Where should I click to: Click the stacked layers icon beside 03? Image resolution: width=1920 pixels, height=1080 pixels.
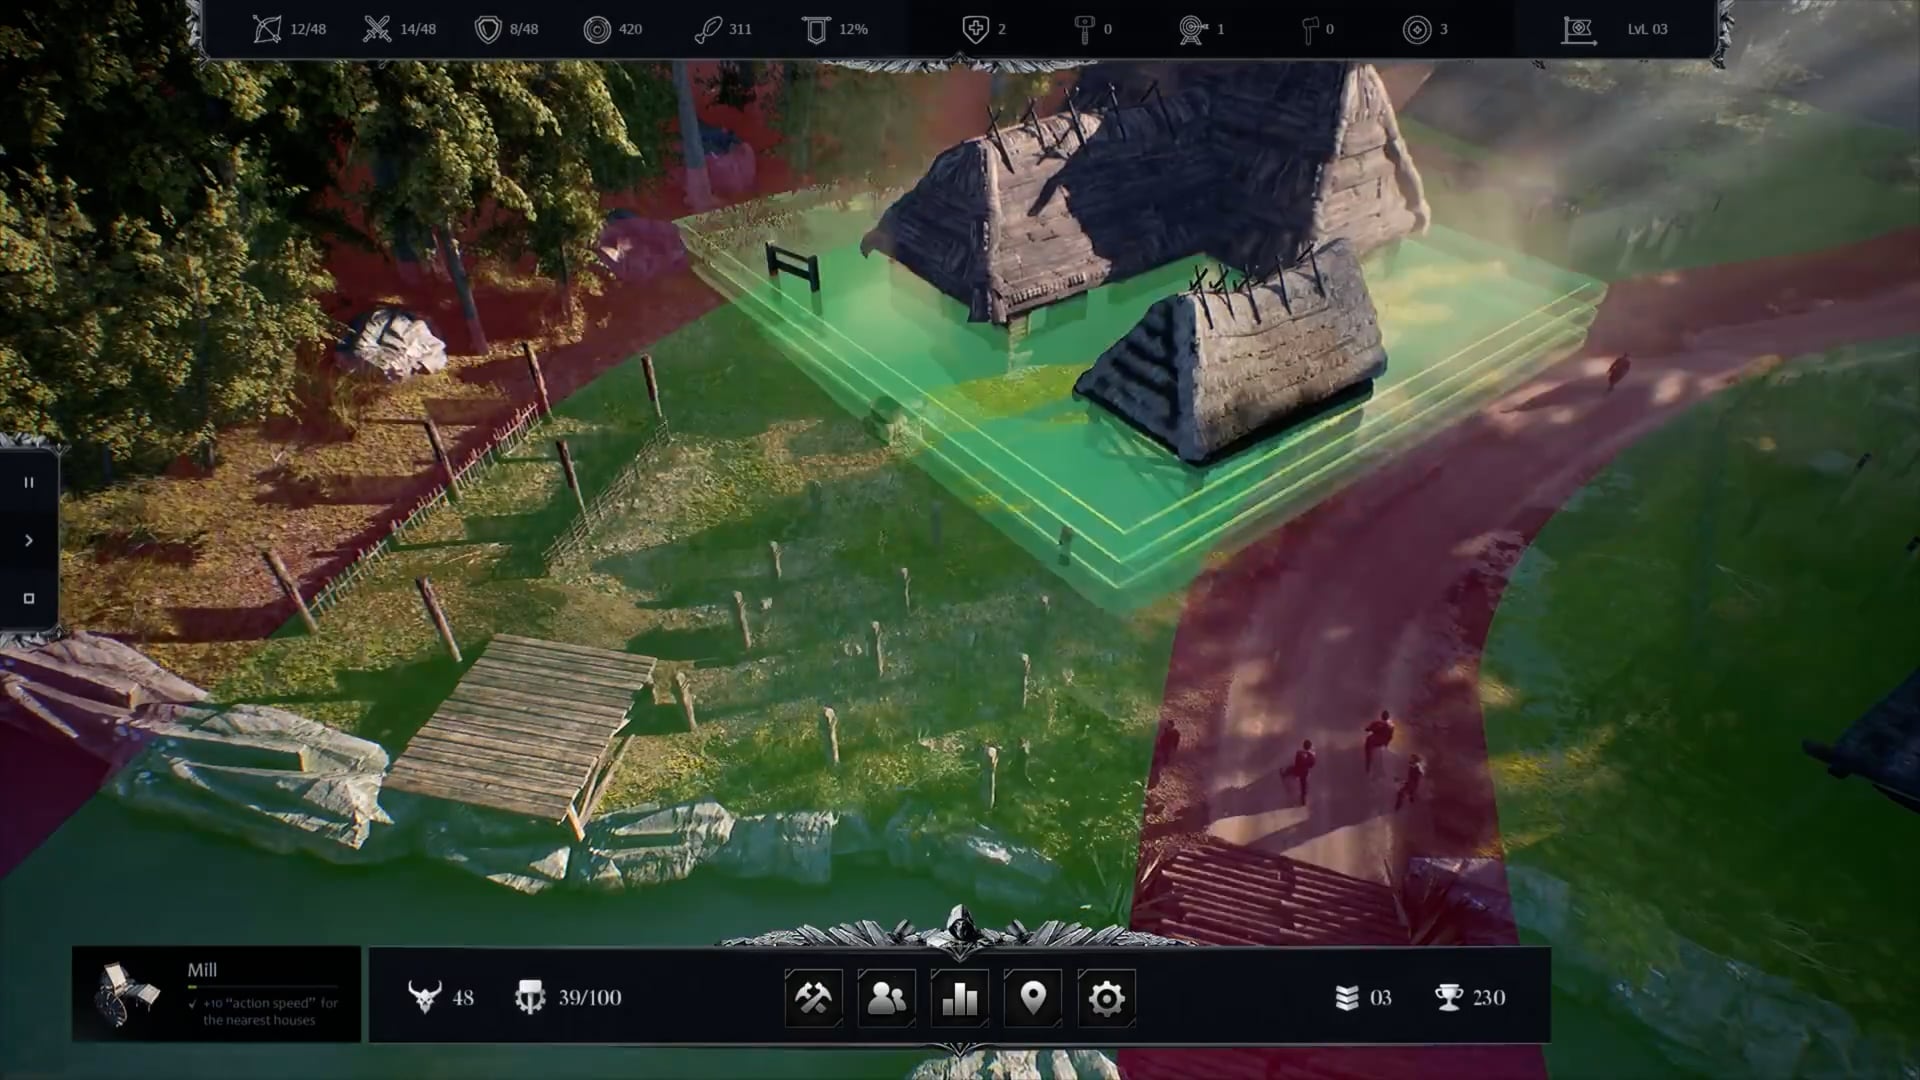(x=1347, y=997)
